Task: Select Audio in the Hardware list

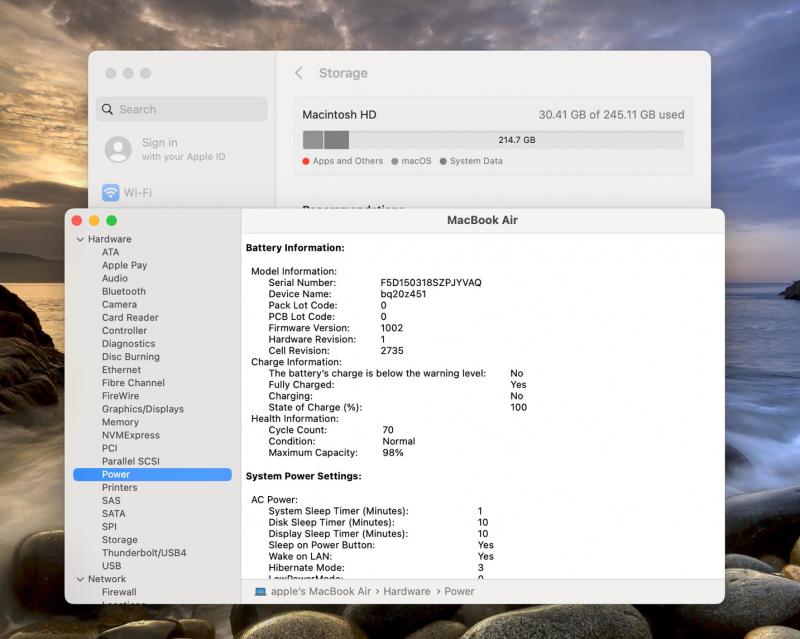Action: click(115, 278)
